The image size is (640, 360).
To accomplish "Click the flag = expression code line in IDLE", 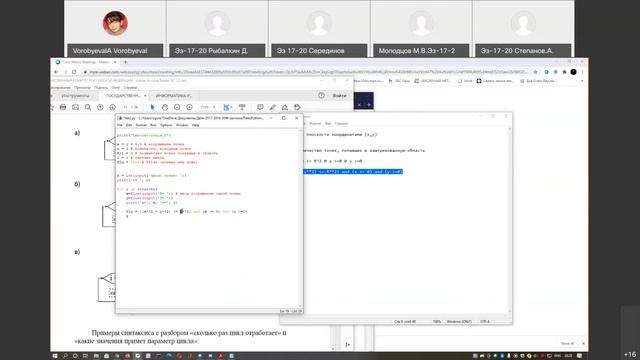I will click(x=187, y=211).
